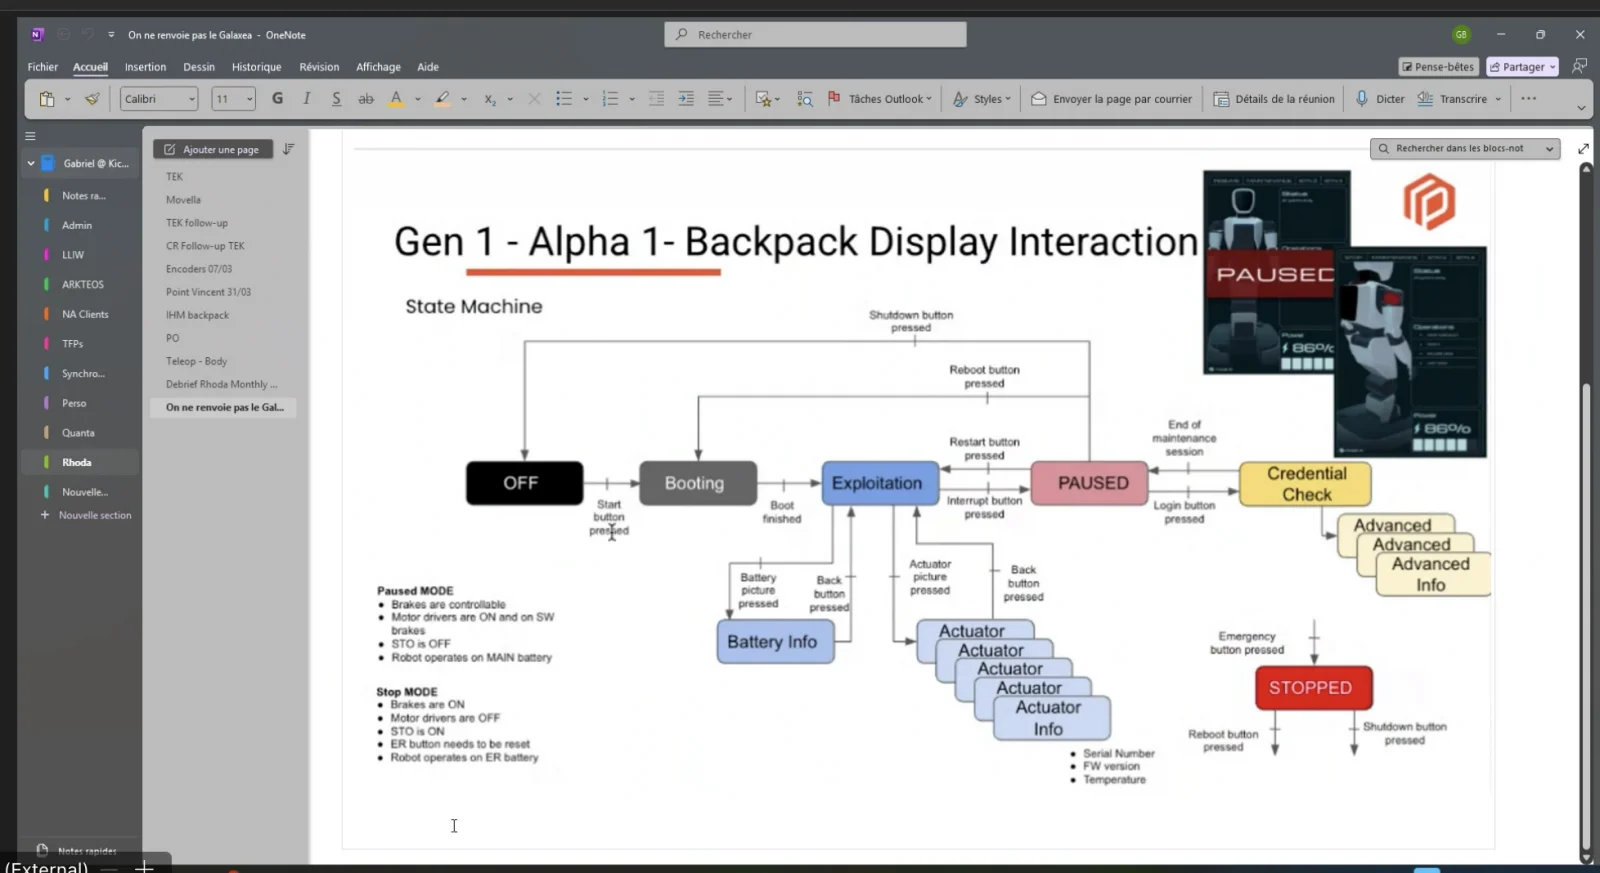
Task: Open the Affichage ribbon tab
Action: click(378, 67)
